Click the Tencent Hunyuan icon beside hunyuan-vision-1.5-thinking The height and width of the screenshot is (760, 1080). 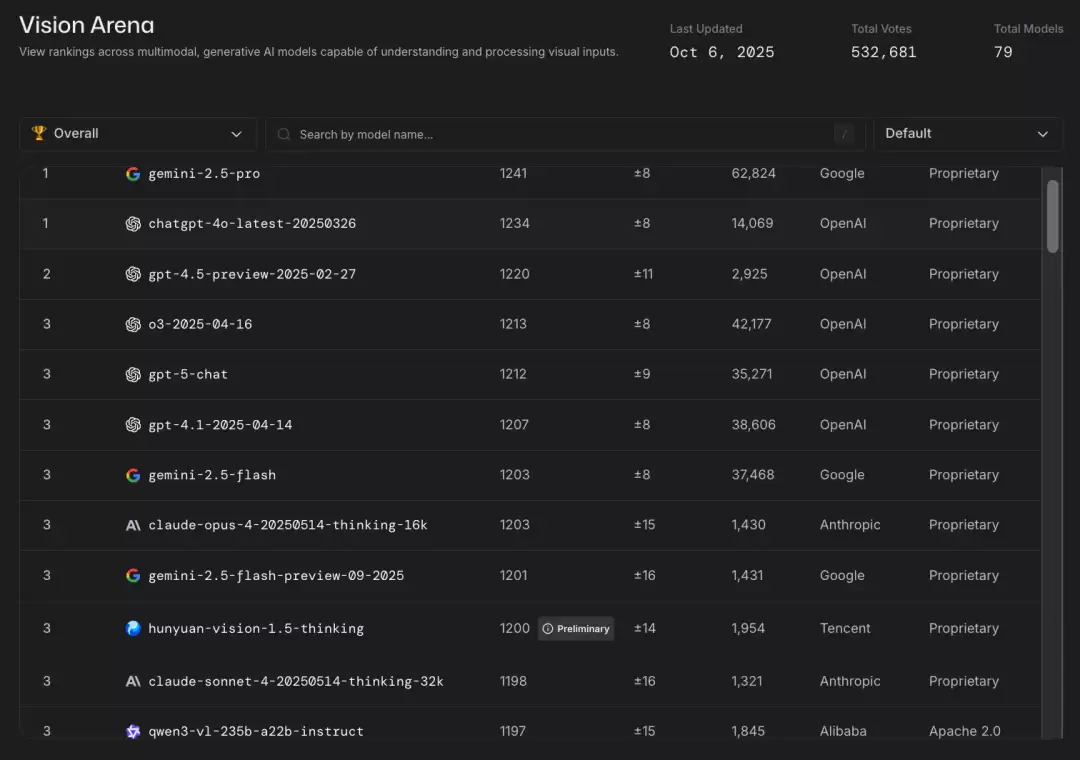point(133,628)
